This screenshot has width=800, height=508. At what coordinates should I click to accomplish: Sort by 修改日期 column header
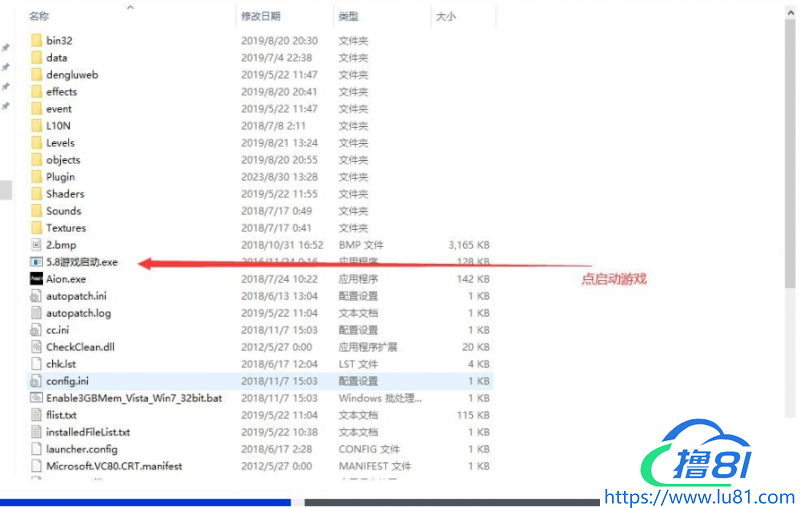click(260, 17)
